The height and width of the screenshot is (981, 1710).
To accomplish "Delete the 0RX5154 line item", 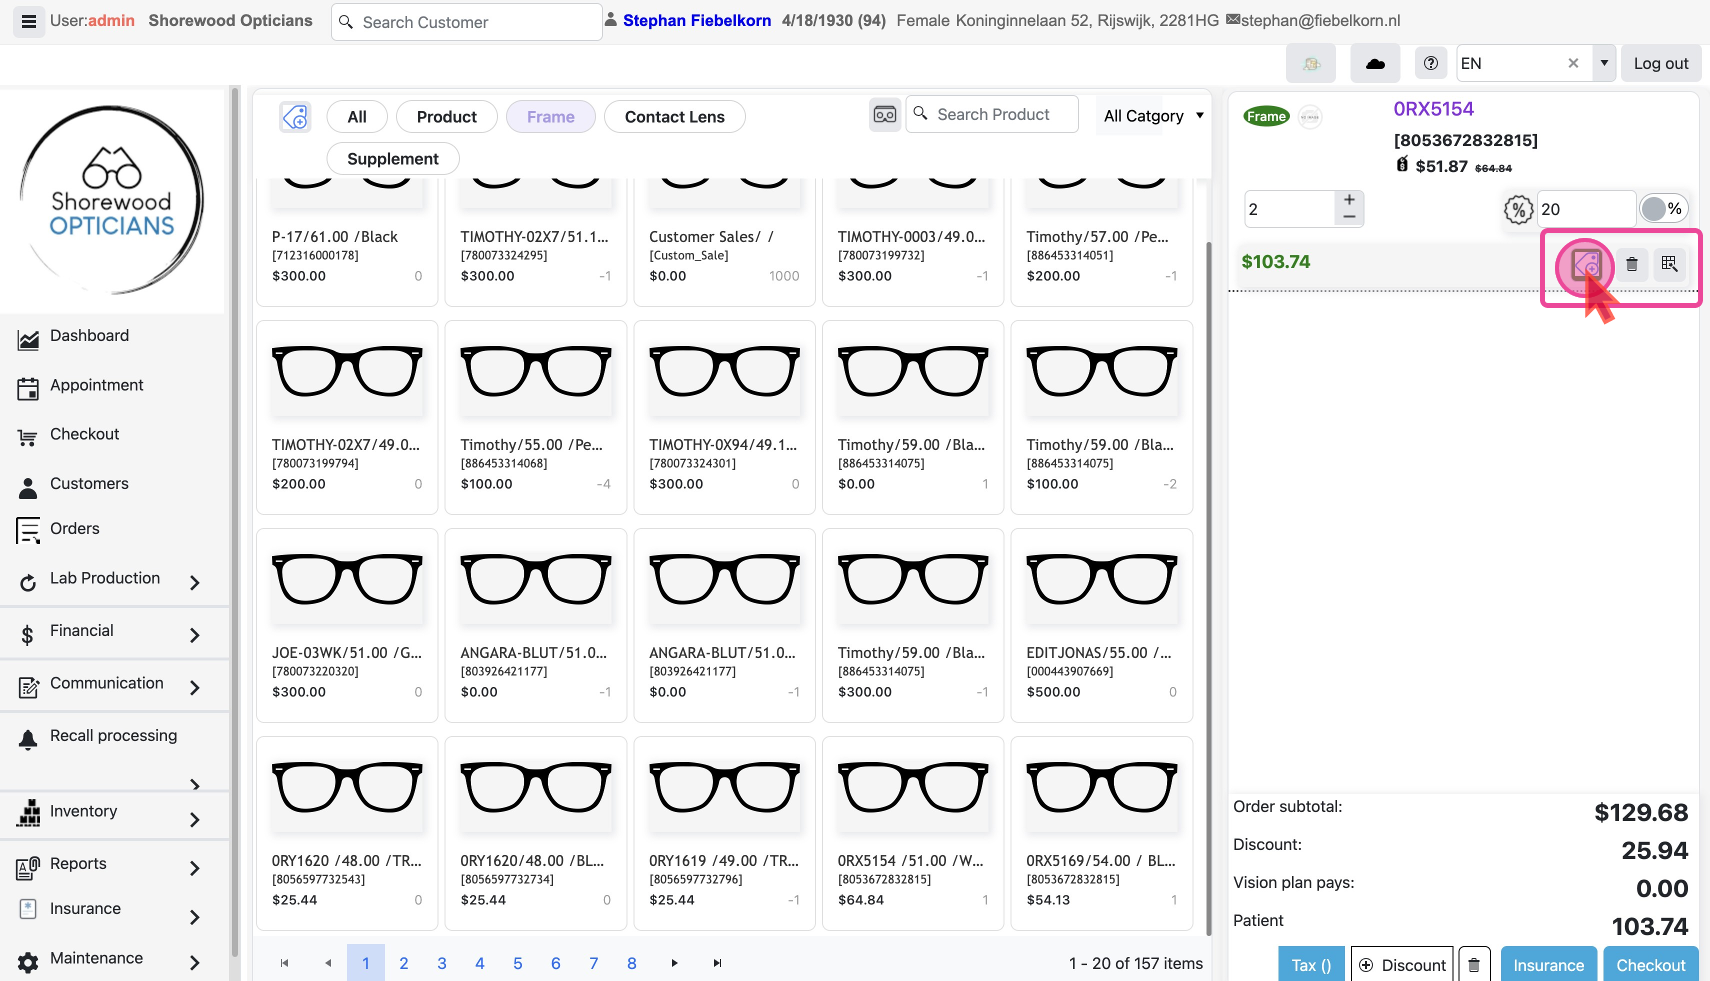I will pyautogui.click(x=1632, y=264).
